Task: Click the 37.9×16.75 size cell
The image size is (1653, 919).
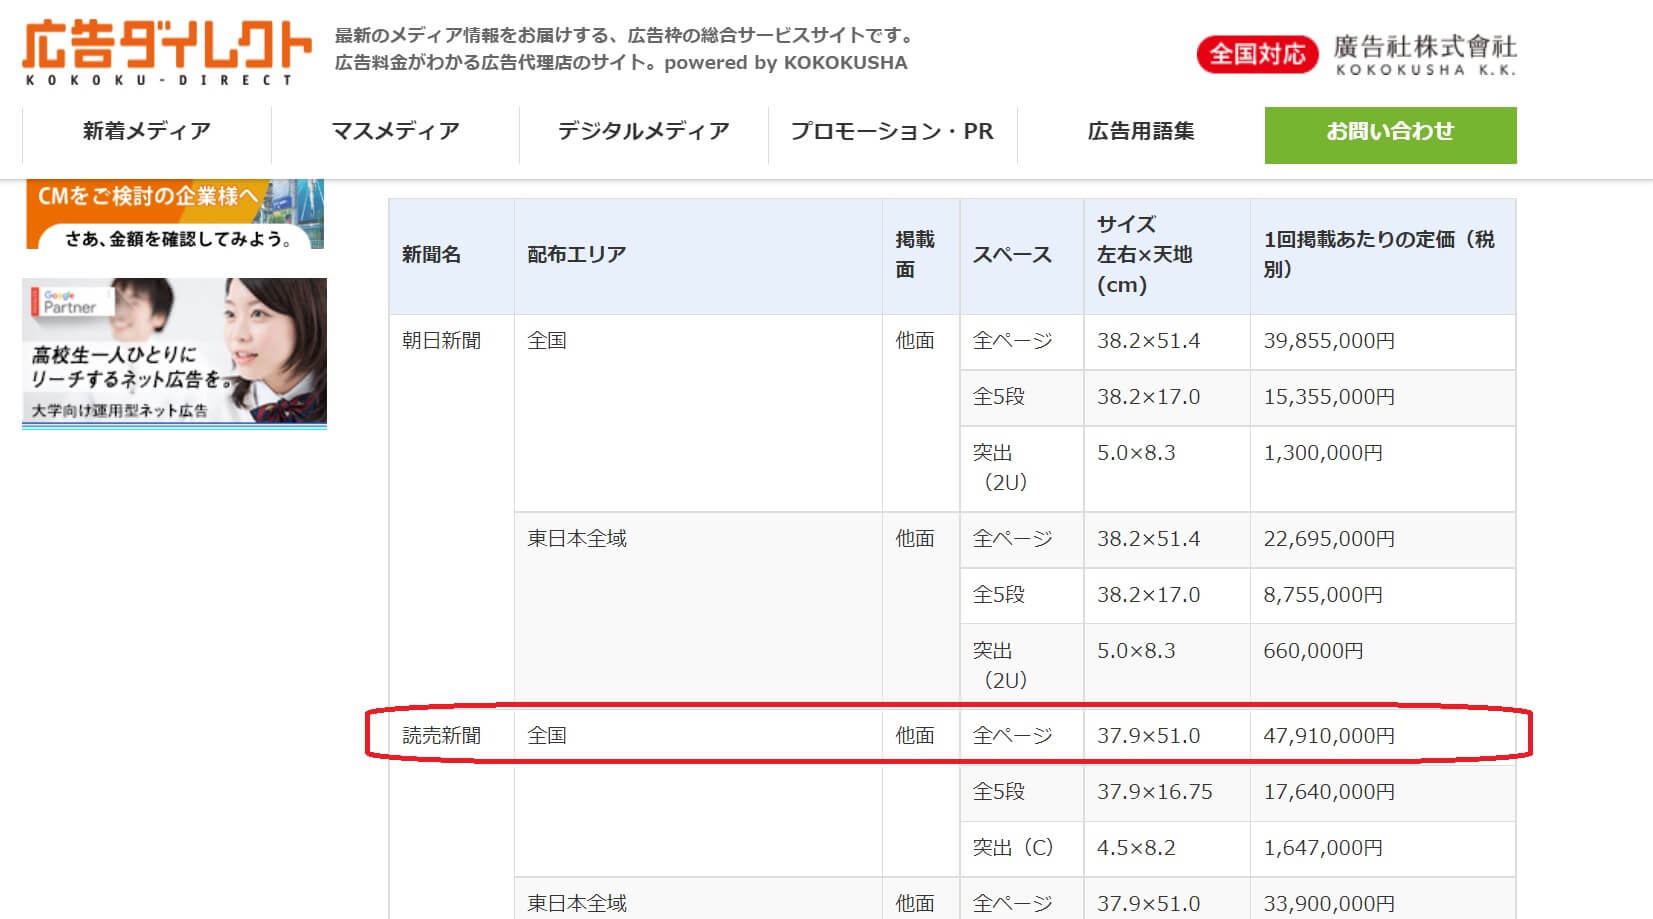Action: [1167, 793]
